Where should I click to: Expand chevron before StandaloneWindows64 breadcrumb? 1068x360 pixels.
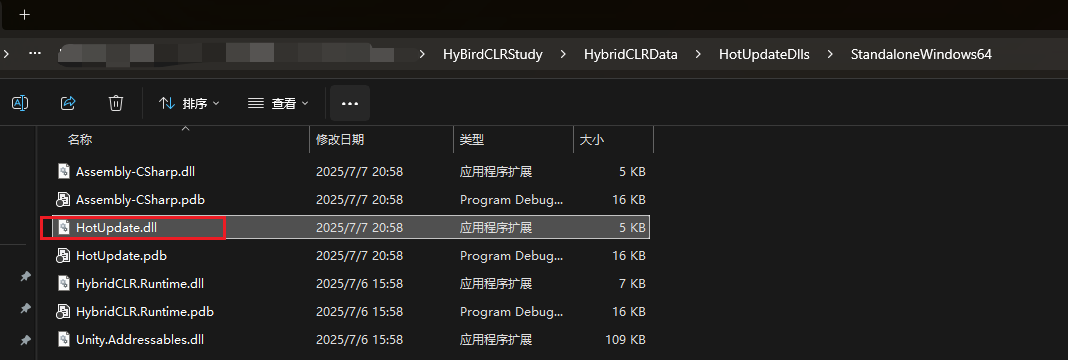[x=830, y=55]
